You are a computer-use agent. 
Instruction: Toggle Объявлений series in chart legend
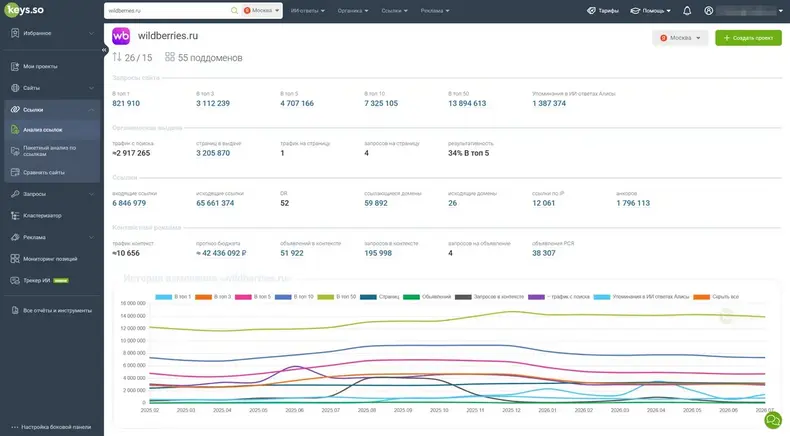click(x=427, y=297)
